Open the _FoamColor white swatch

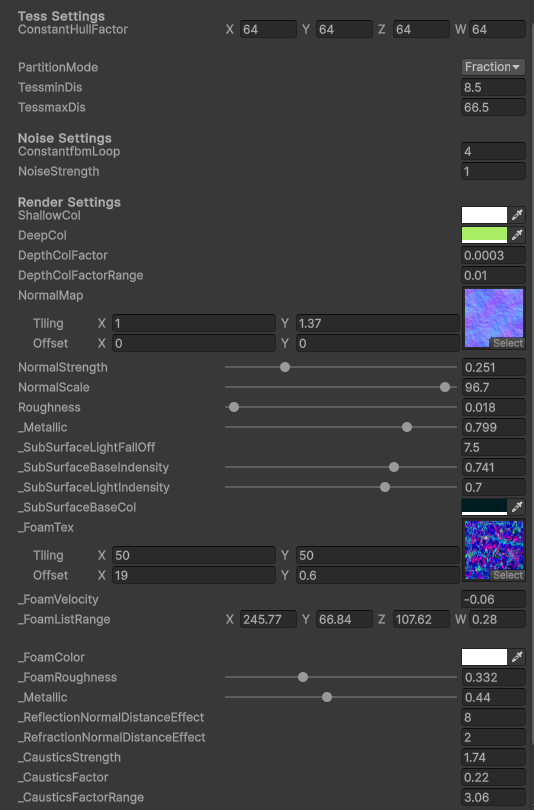484,657
